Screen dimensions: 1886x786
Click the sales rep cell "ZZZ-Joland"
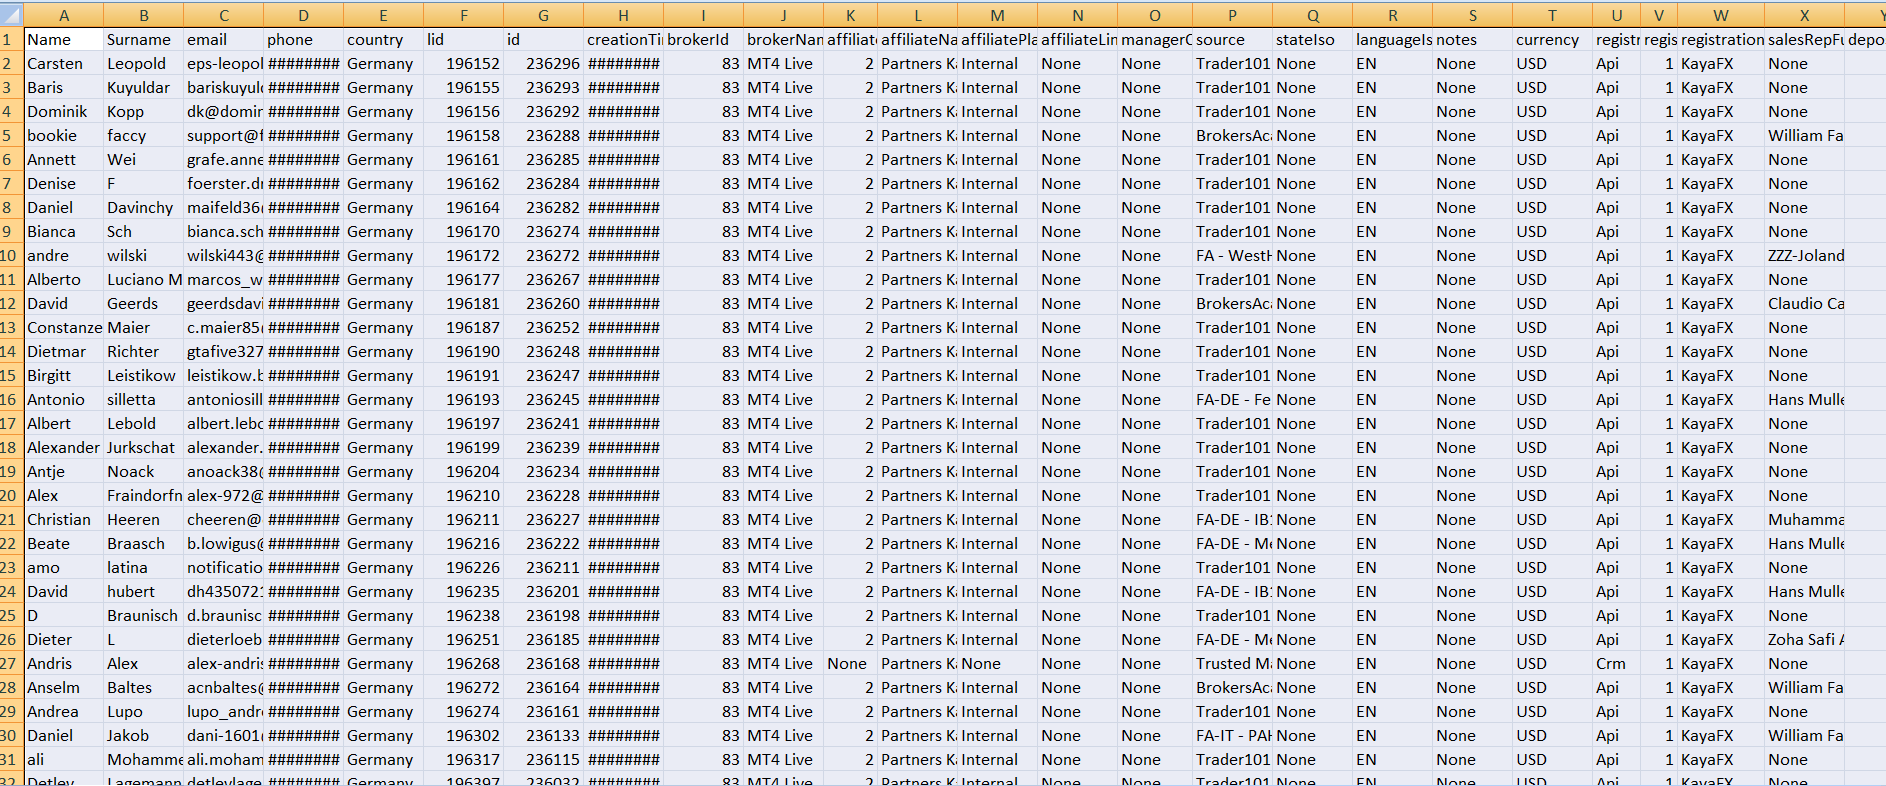[x=1805, y=256]
